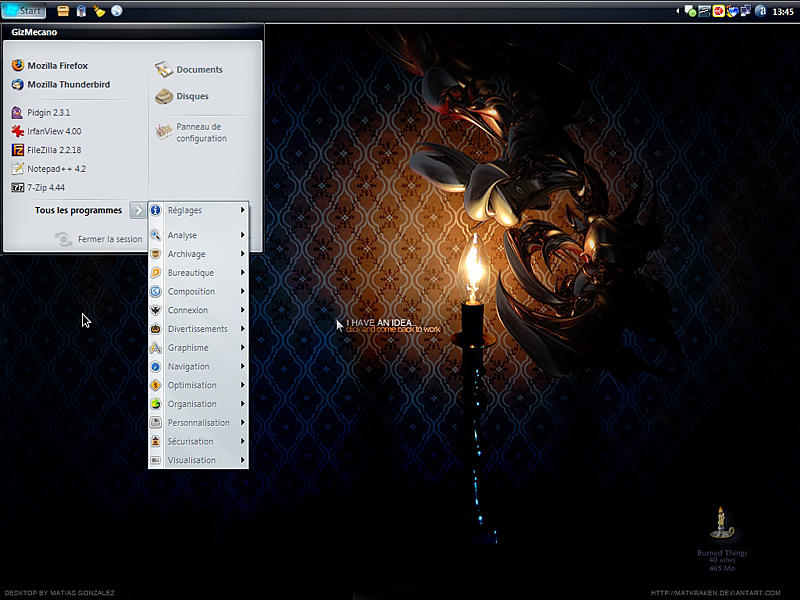Open the Navigation submenu
Image resolution: width=800 pixels, height=600 pixels.
pos(198,366)
